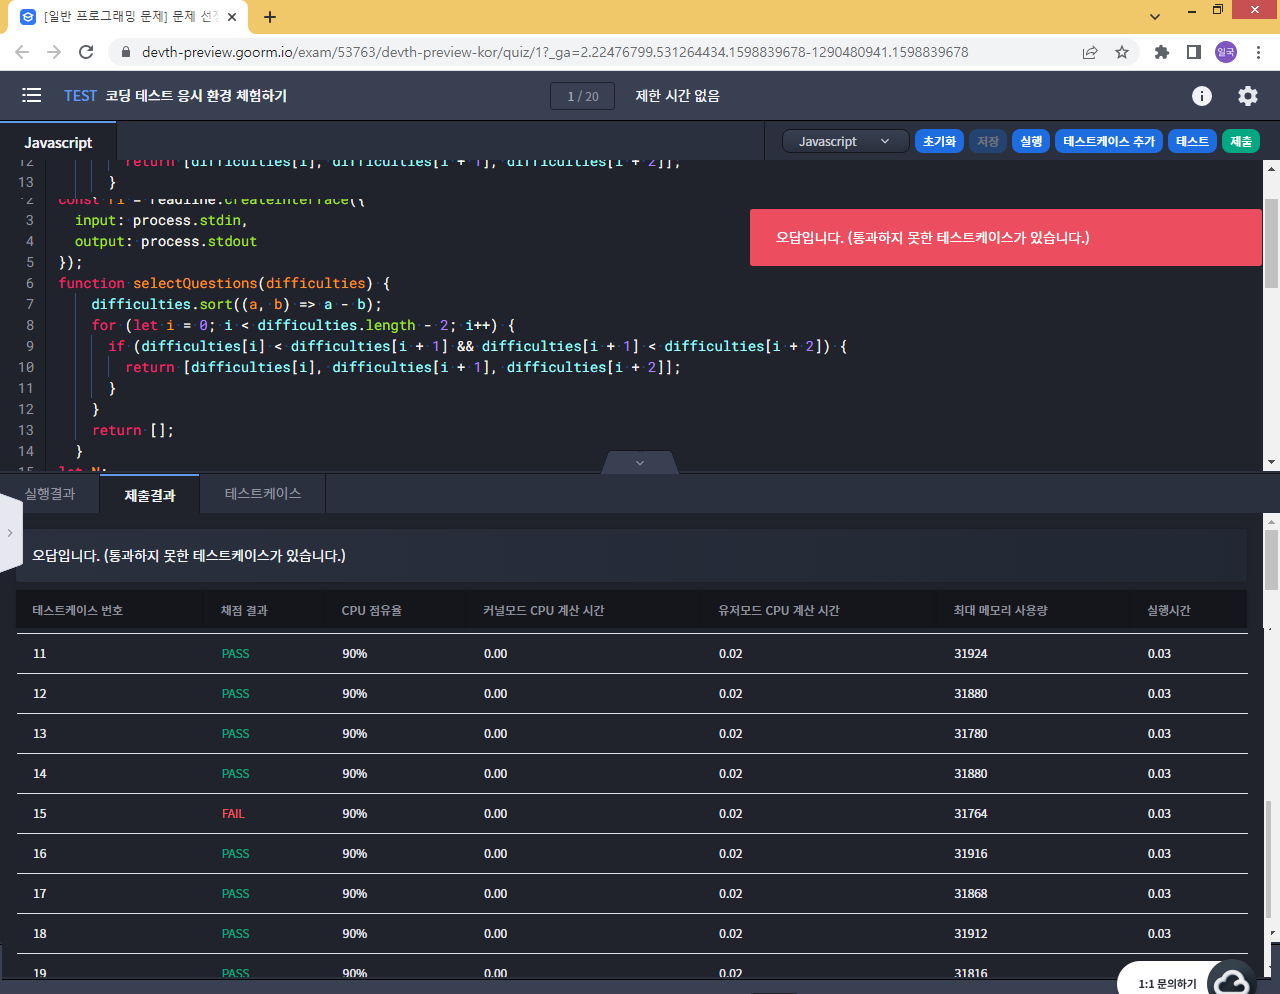This screenshot has height=994, width=1280.
Task: View site information lock icon
Action: (x=125, y=52)
